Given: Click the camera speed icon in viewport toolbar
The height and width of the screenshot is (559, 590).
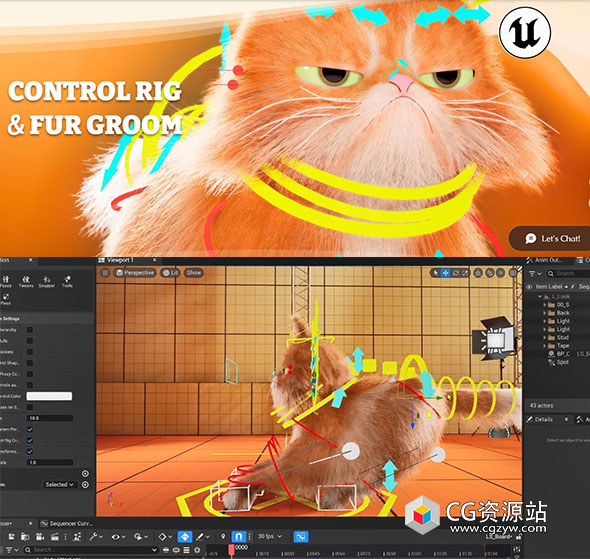Looking at the screenshot, I should coord(501,273).
